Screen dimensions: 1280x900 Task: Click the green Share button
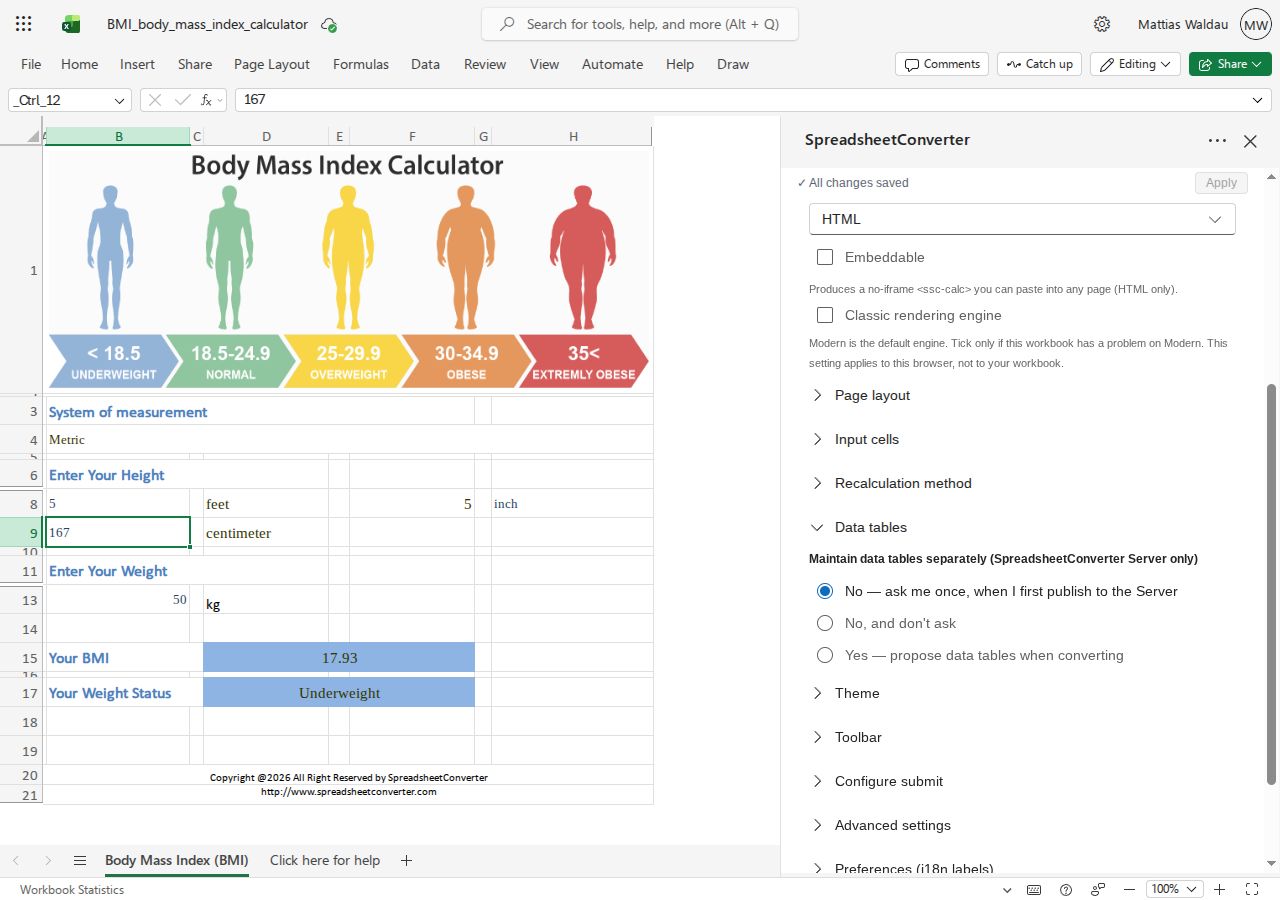1230,64
